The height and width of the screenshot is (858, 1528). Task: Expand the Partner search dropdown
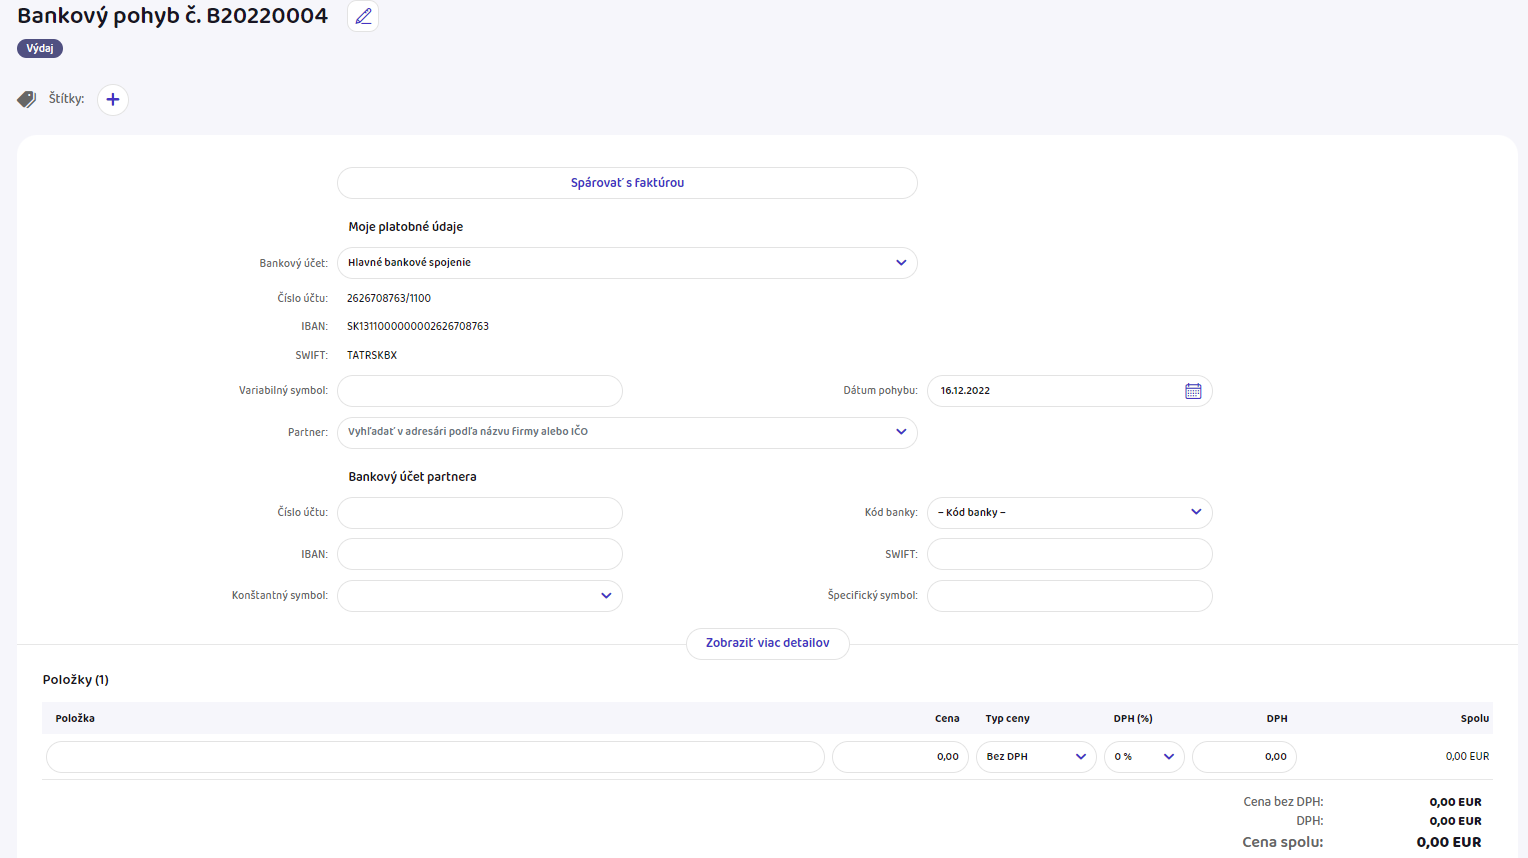627,432
